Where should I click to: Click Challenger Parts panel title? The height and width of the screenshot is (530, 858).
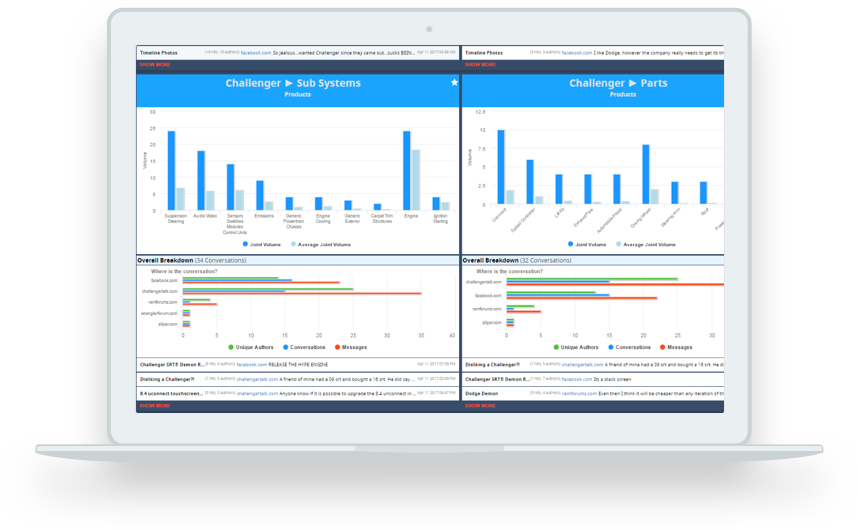click(x=618, y=83)
